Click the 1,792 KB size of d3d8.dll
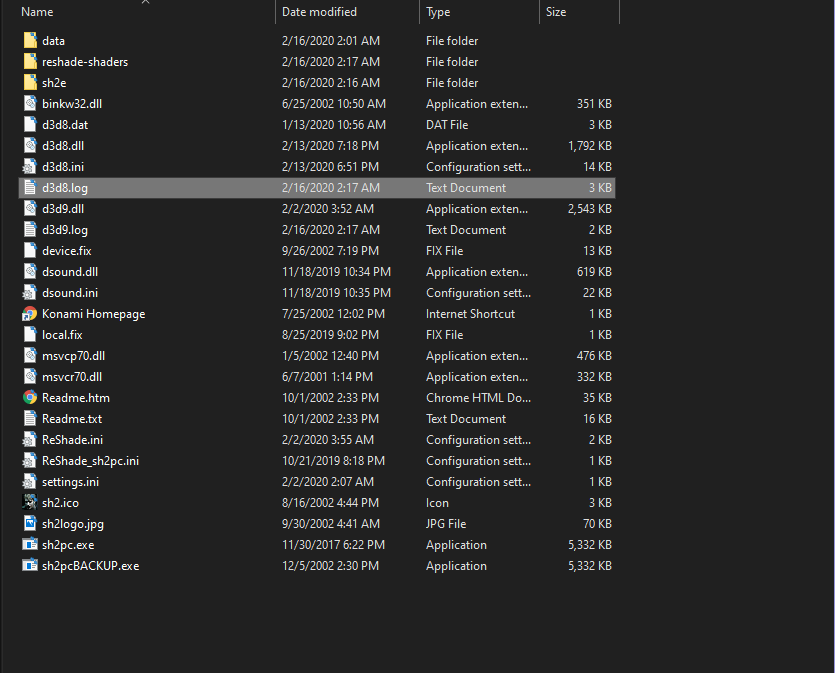This screenshot has height=673, width=835. coord(590,146)
